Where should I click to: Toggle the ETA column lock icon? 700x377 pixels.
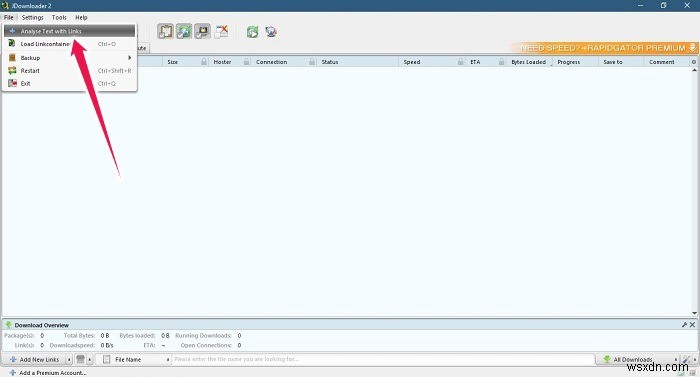pos(501,62)
